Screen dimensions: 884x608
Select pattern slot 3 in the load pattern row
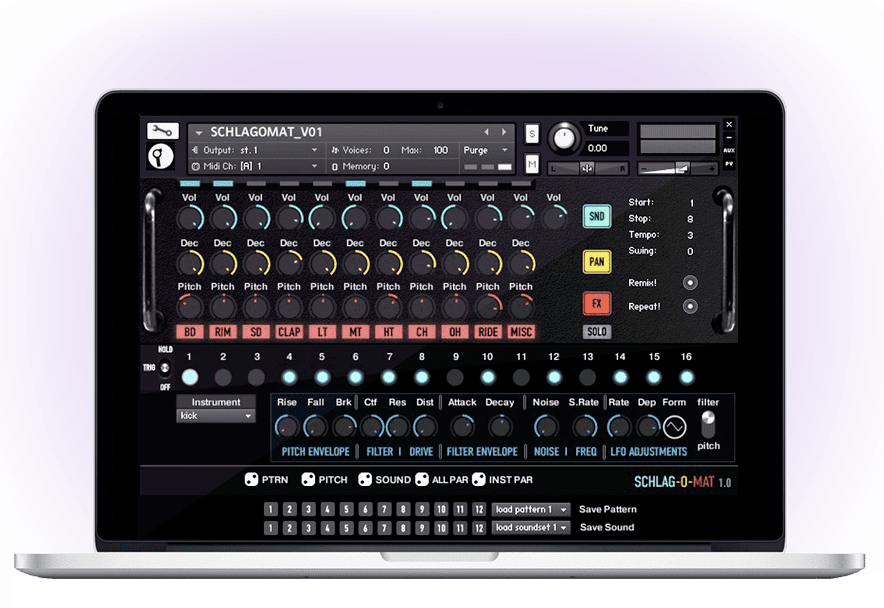tap(307, 509)
